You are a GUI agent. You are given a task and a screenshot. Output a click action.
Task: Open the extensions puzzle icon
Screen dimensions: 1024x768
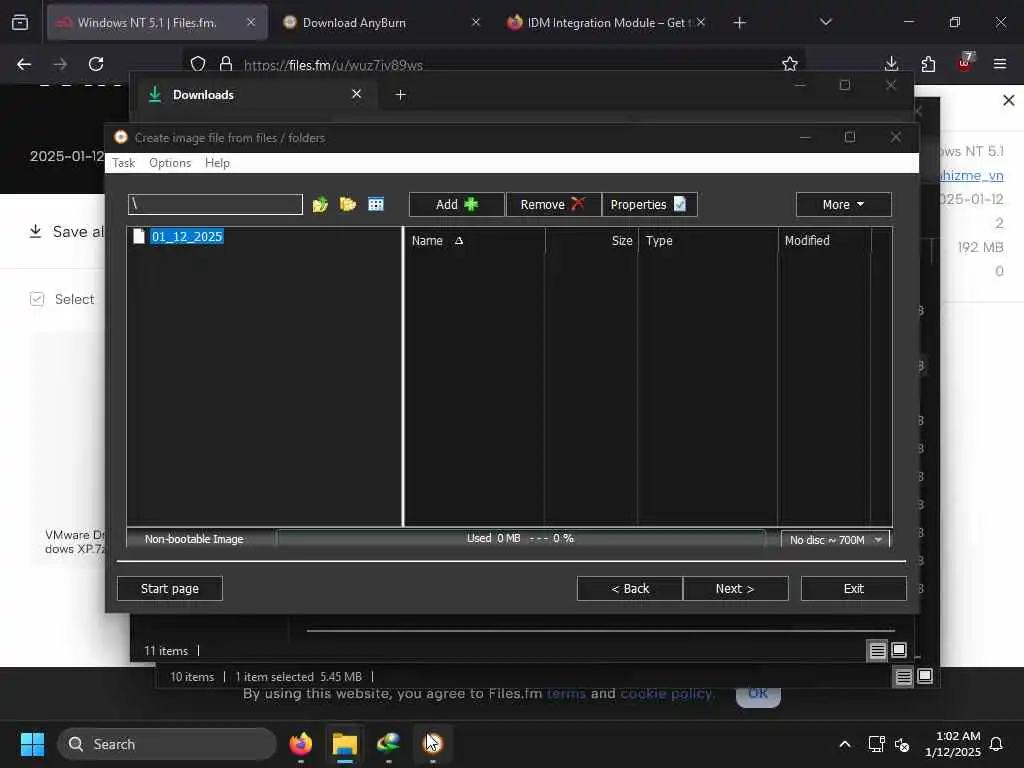coord(928,64)
